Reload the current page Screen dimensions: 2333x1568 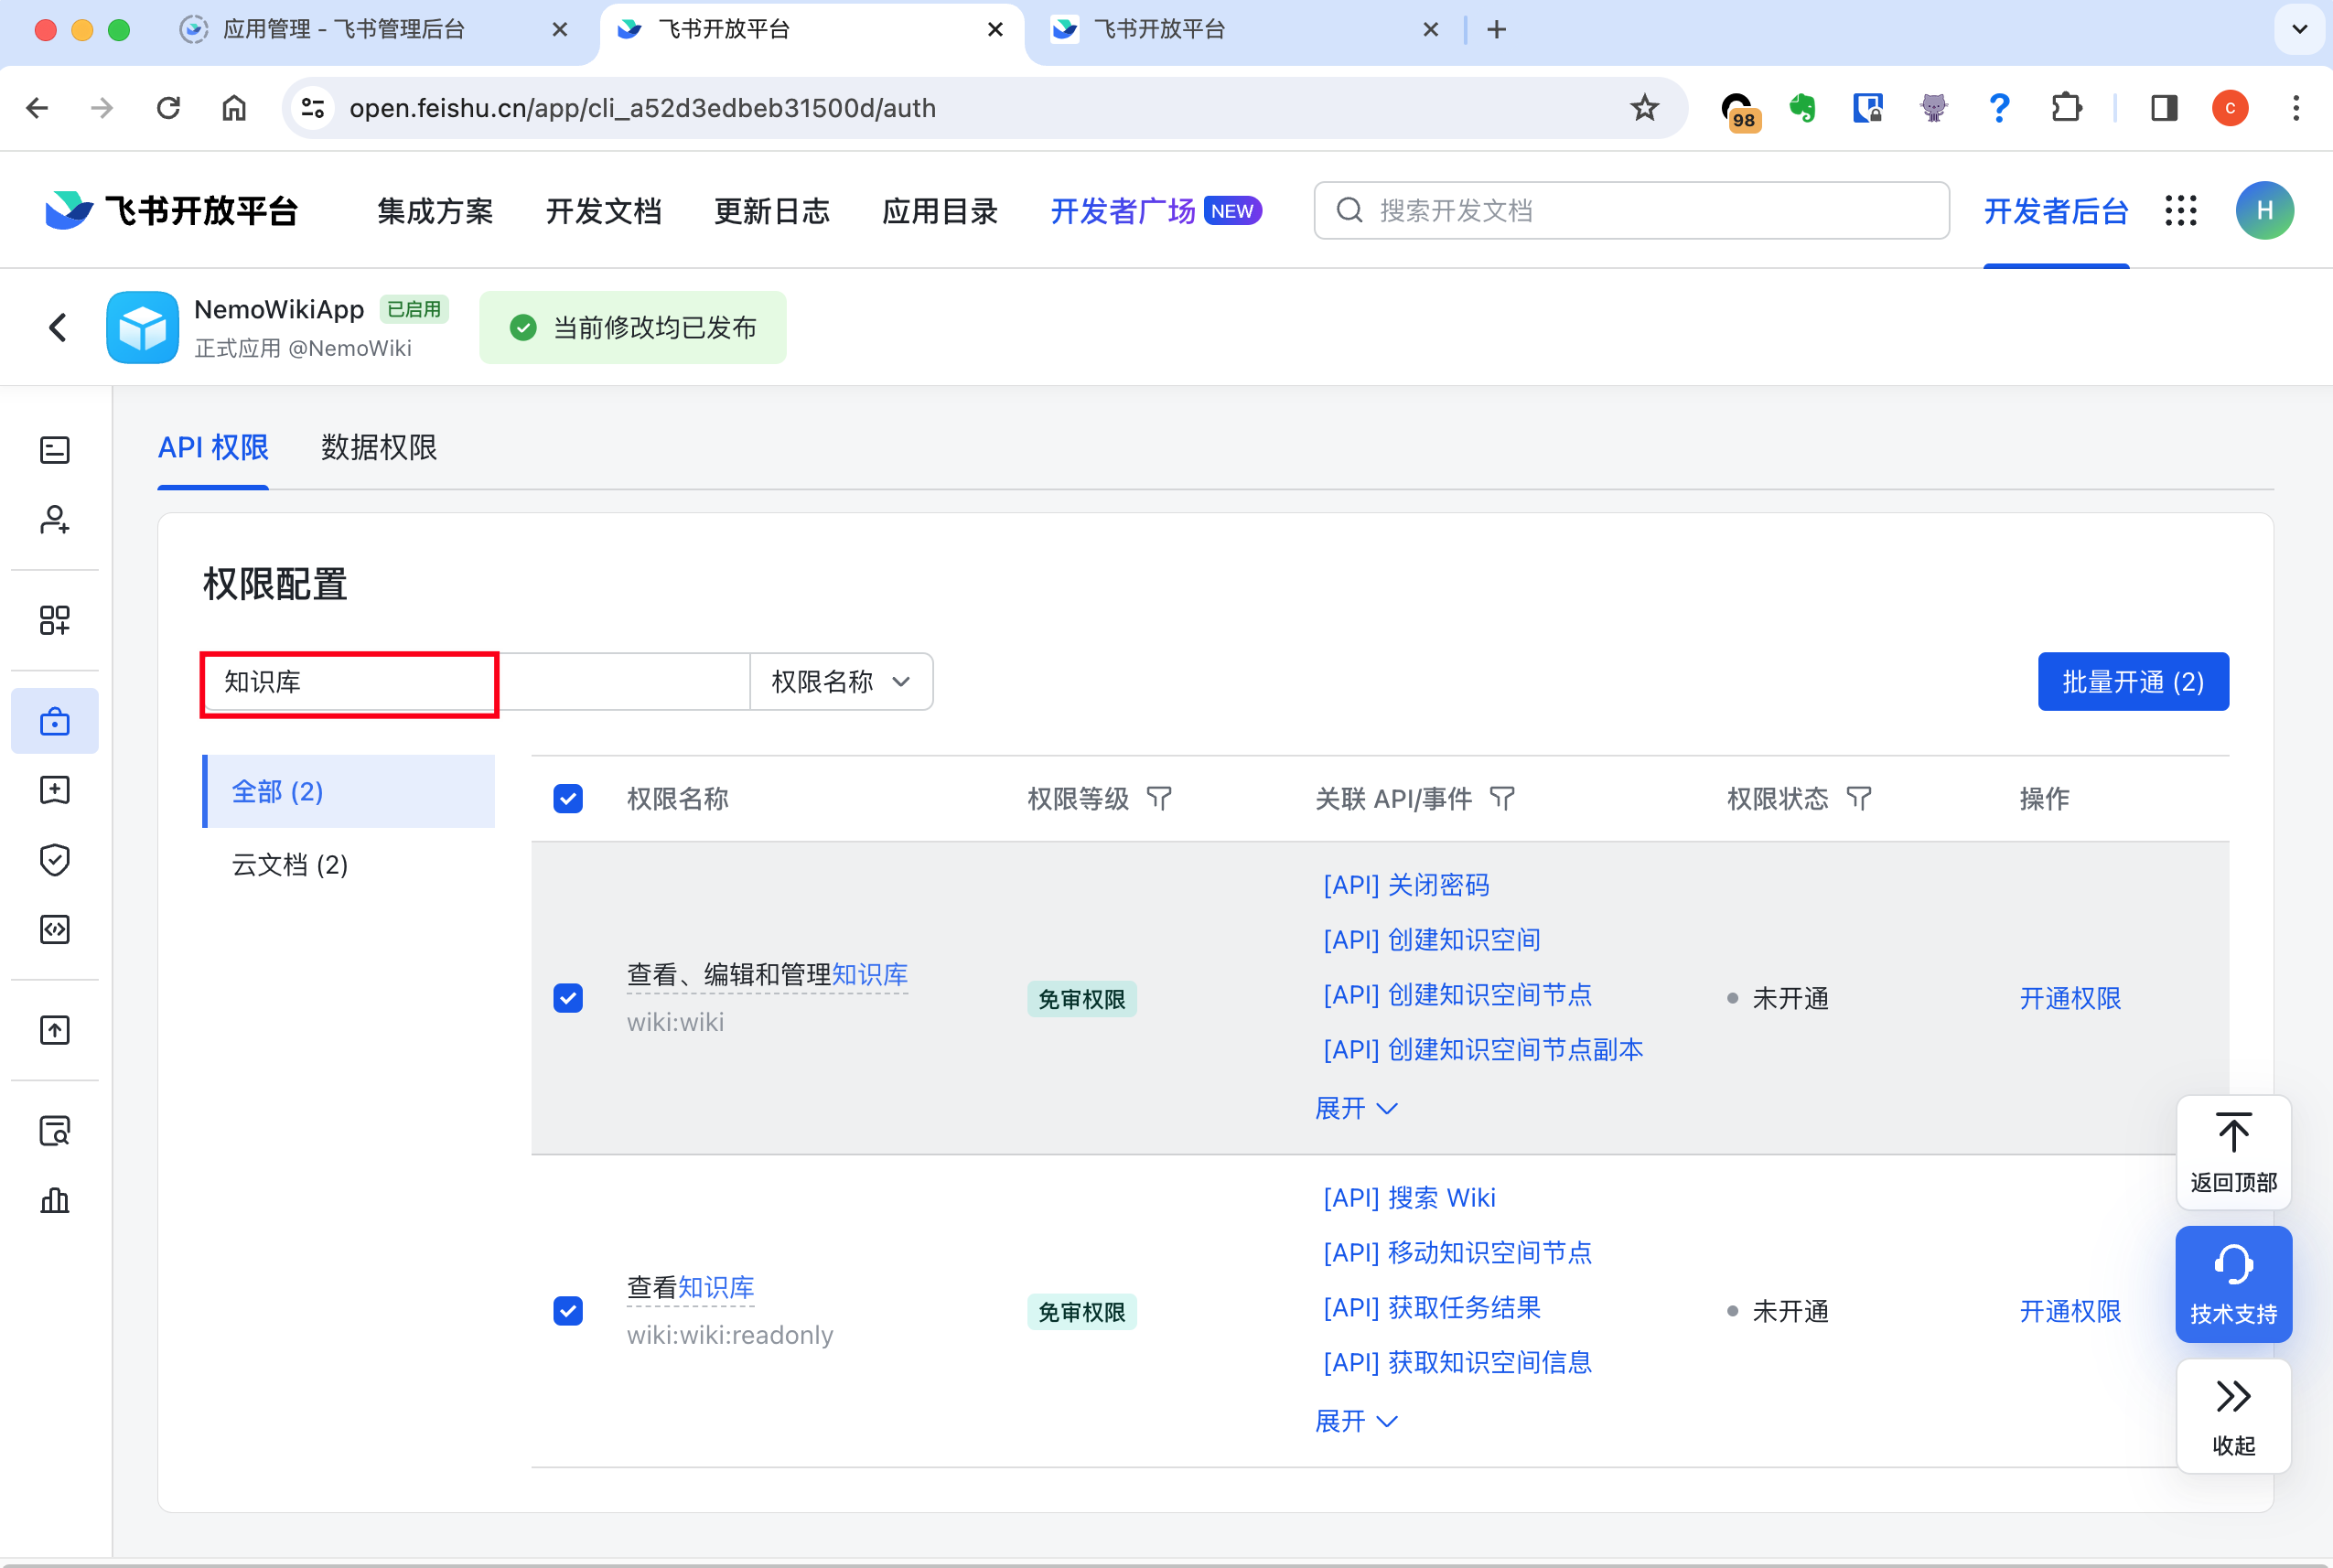[x=168, y=108]
